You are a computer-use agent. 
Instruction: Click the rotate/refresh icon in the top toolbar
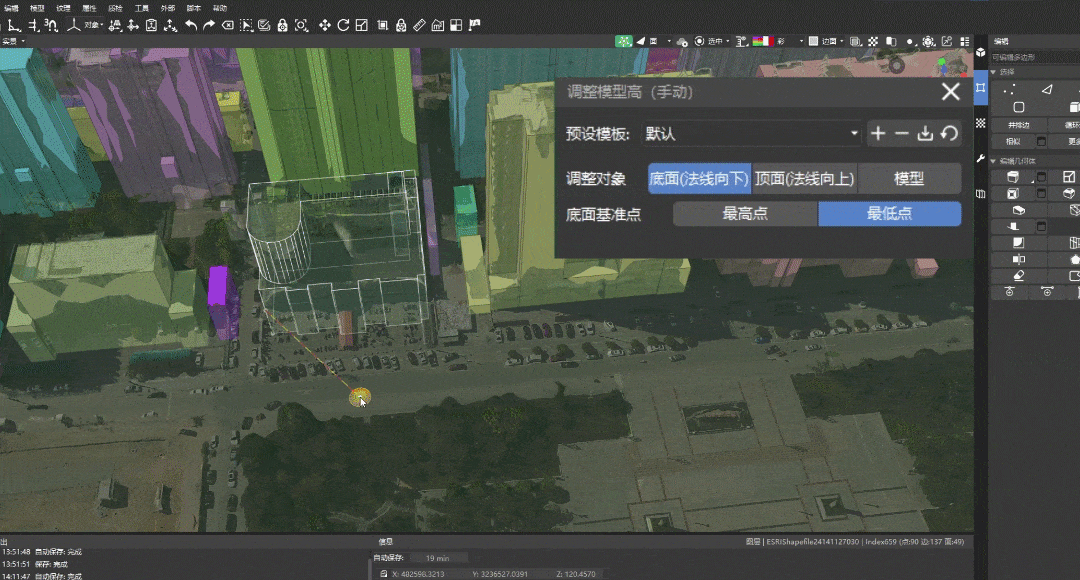click(343, 25)
